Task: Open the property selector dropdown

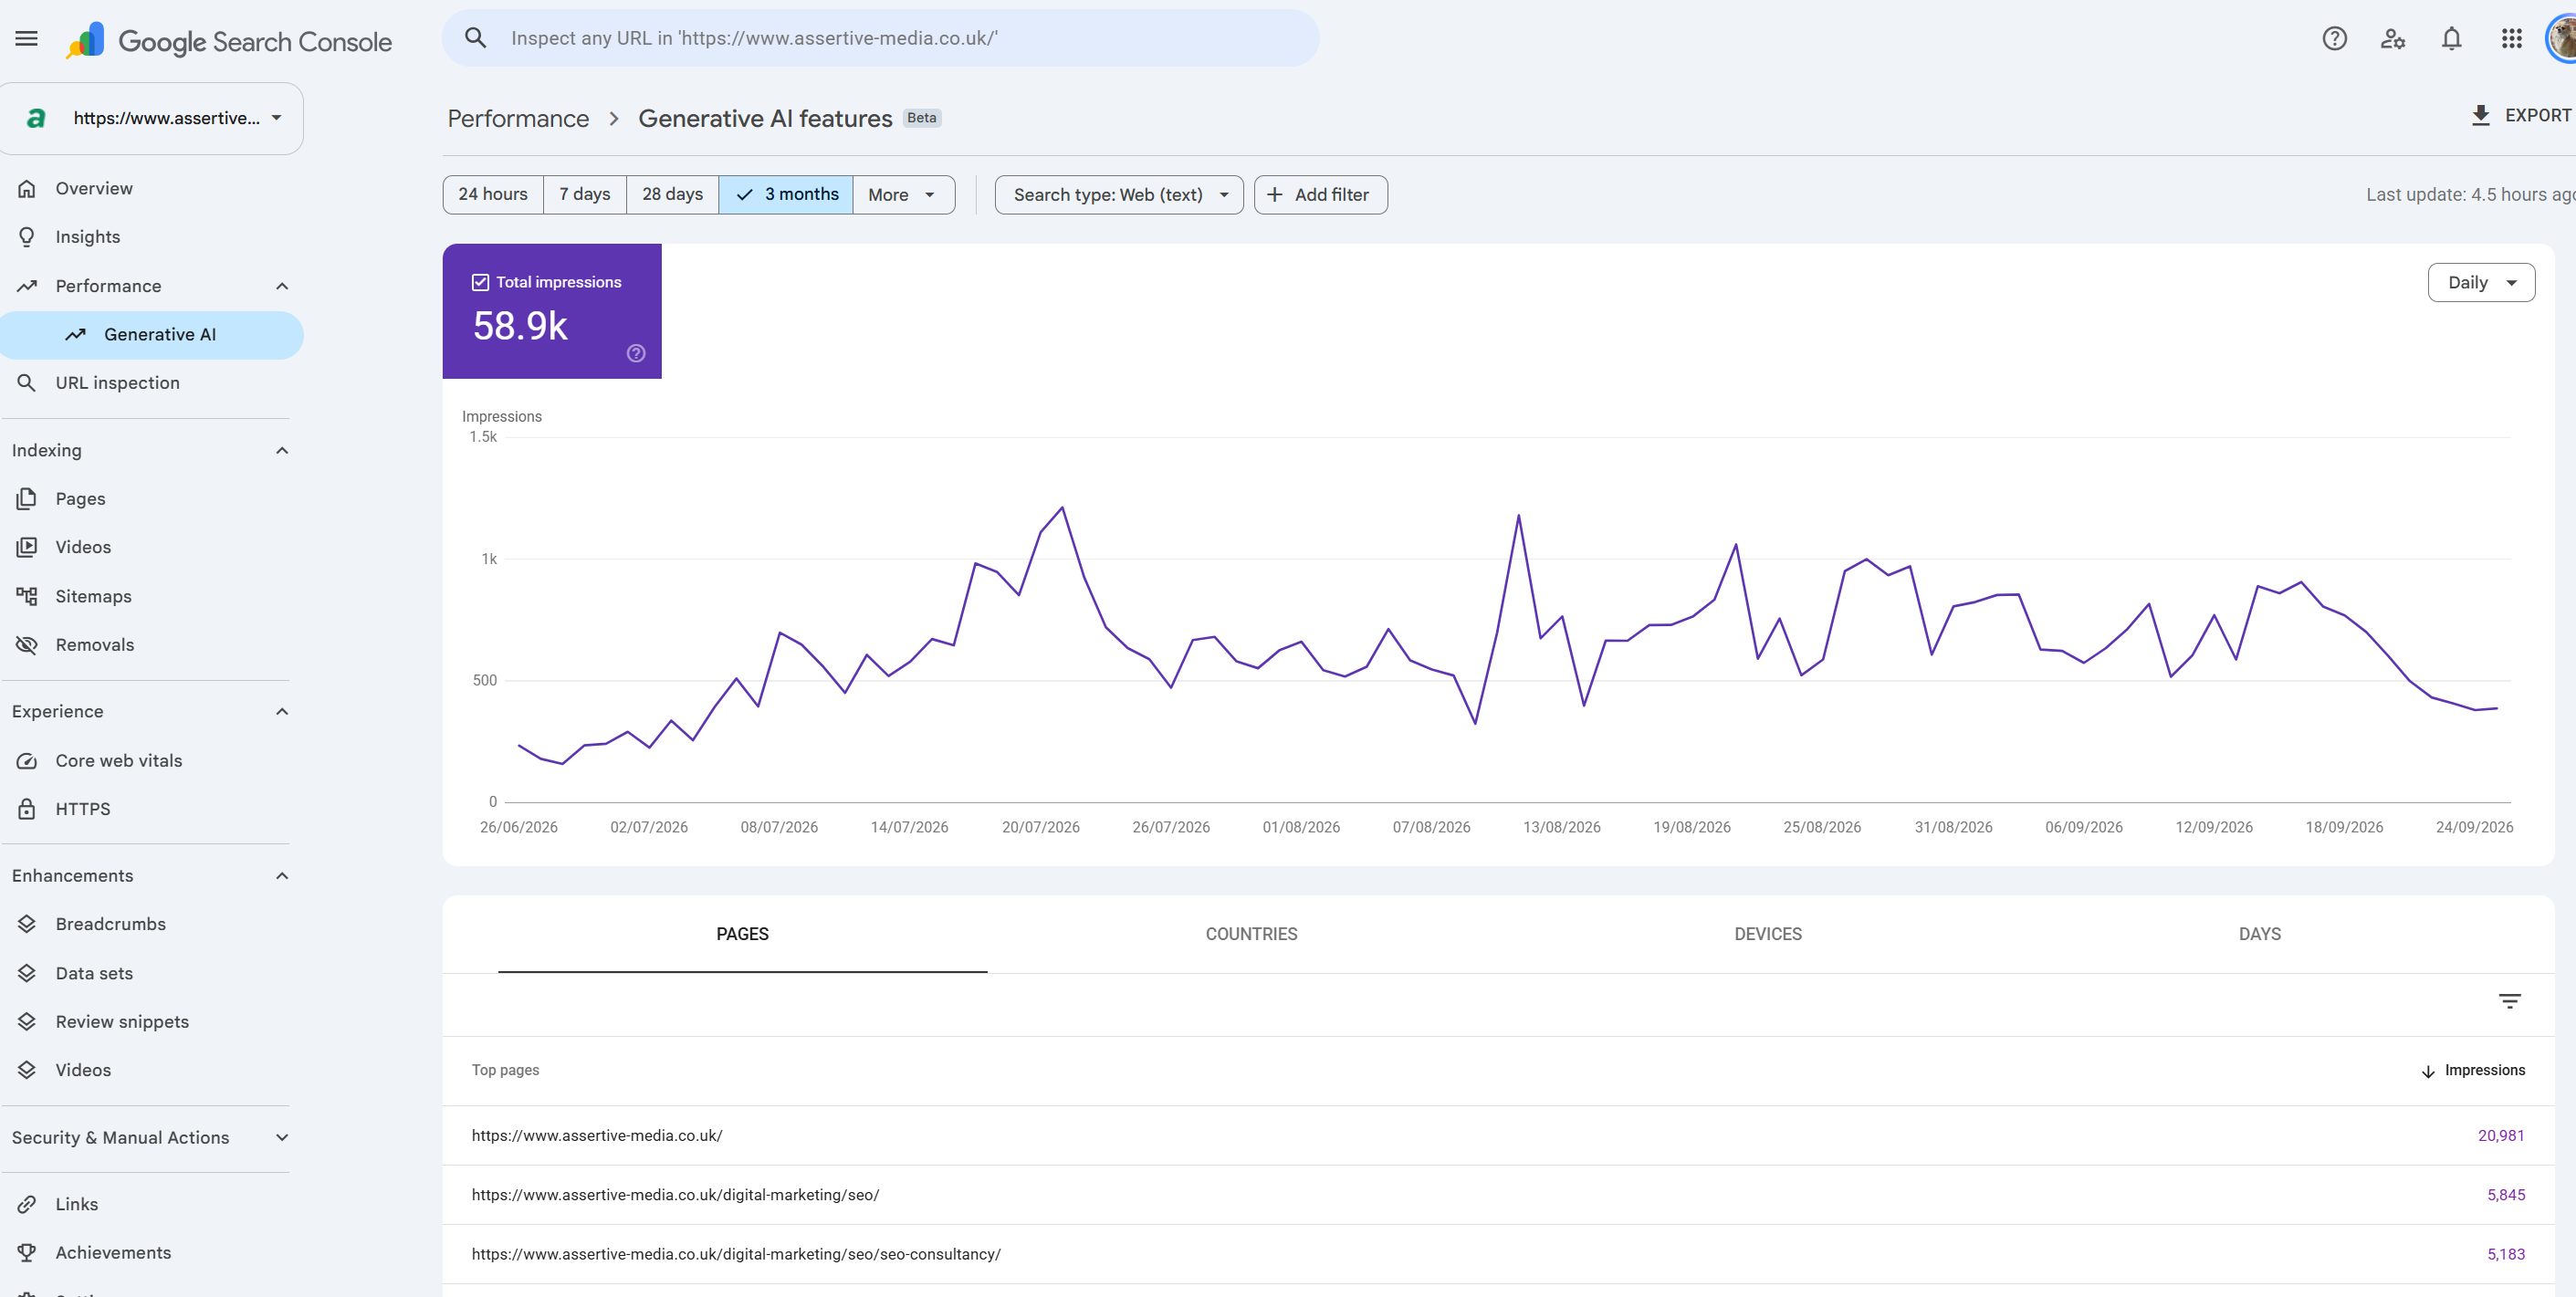Action: (151, 118)
